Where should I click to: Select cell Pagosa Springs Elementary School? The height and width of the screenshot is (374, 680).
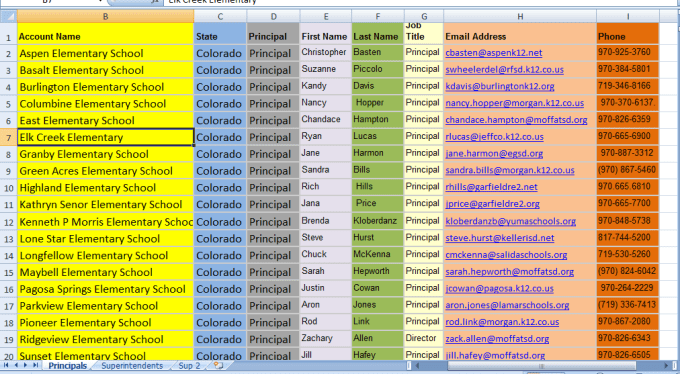tap(105, 289)
